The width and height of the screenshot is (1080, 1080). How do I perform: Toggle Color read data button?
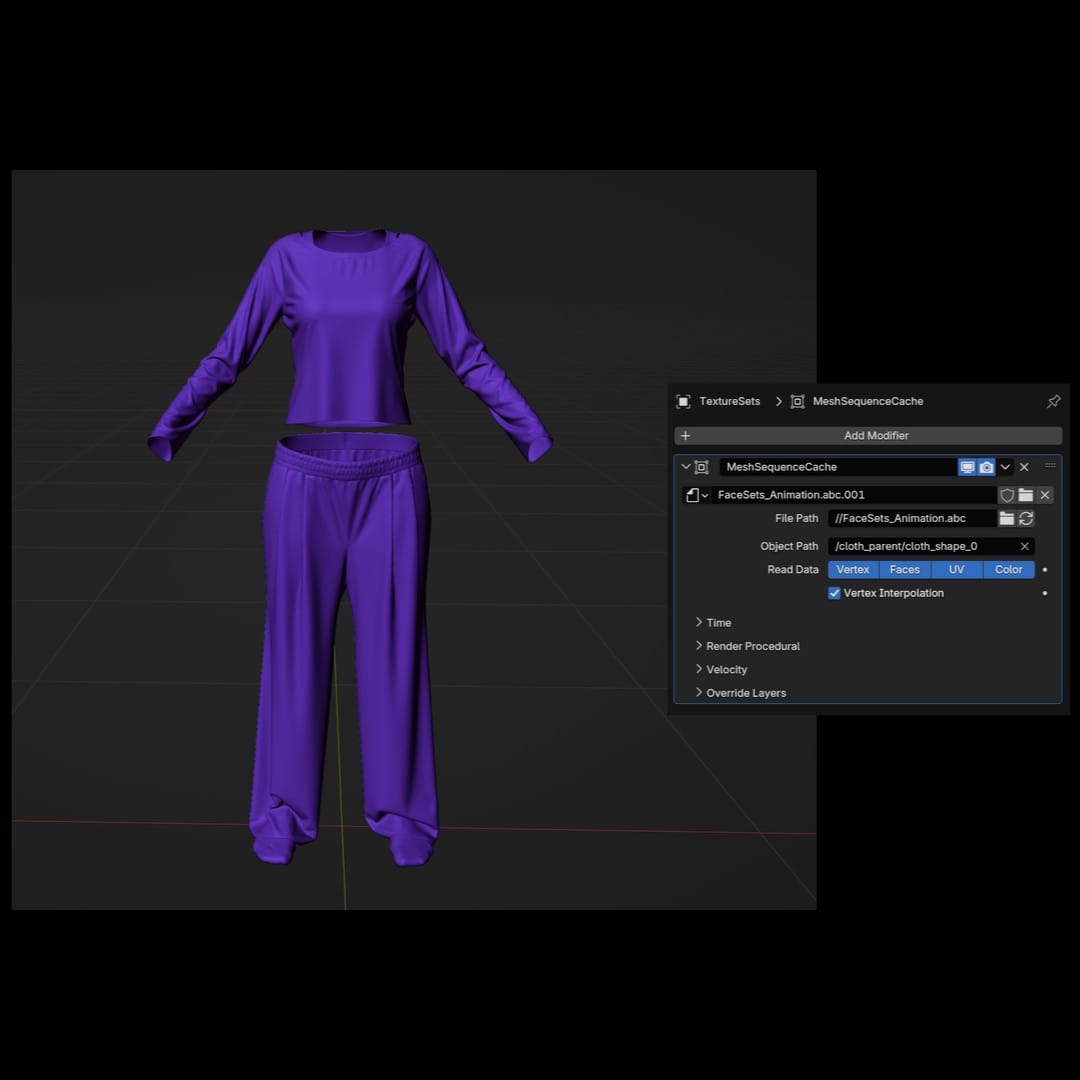[x=1008, y=570]
